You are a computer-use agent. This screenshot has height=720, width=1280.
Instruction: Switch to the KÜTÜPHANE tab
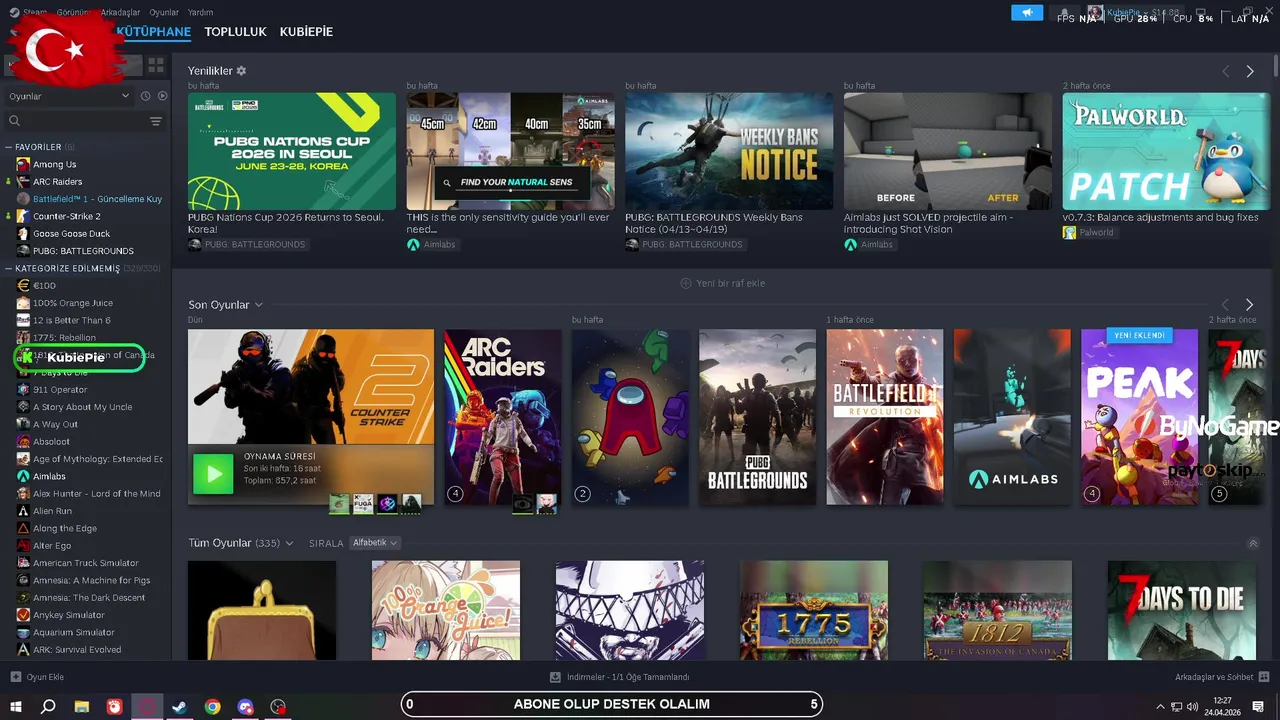153,32
